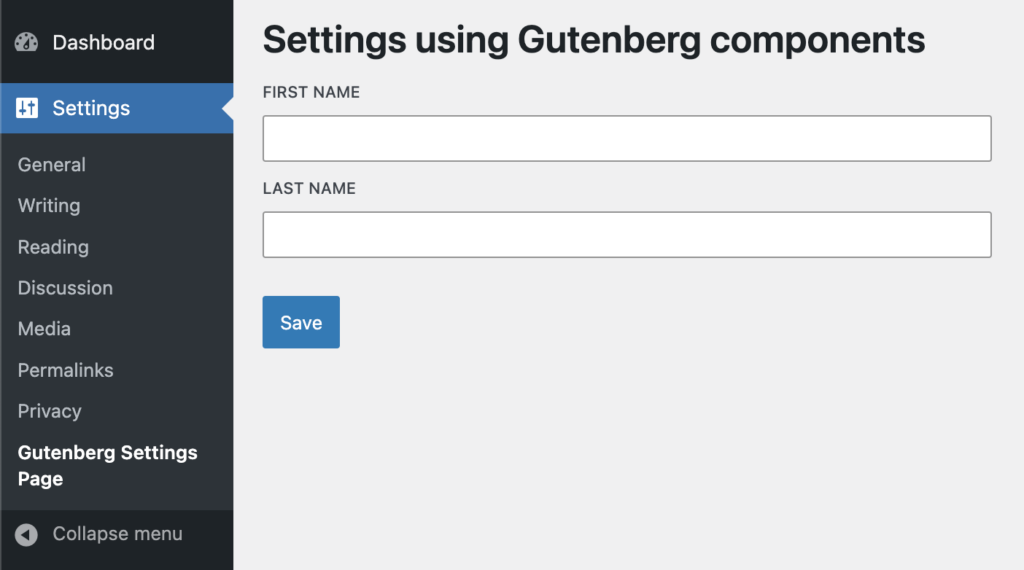Open Reading settings page
The width and height of the screenshot is (1024, 570).
[x=53, y=247]
